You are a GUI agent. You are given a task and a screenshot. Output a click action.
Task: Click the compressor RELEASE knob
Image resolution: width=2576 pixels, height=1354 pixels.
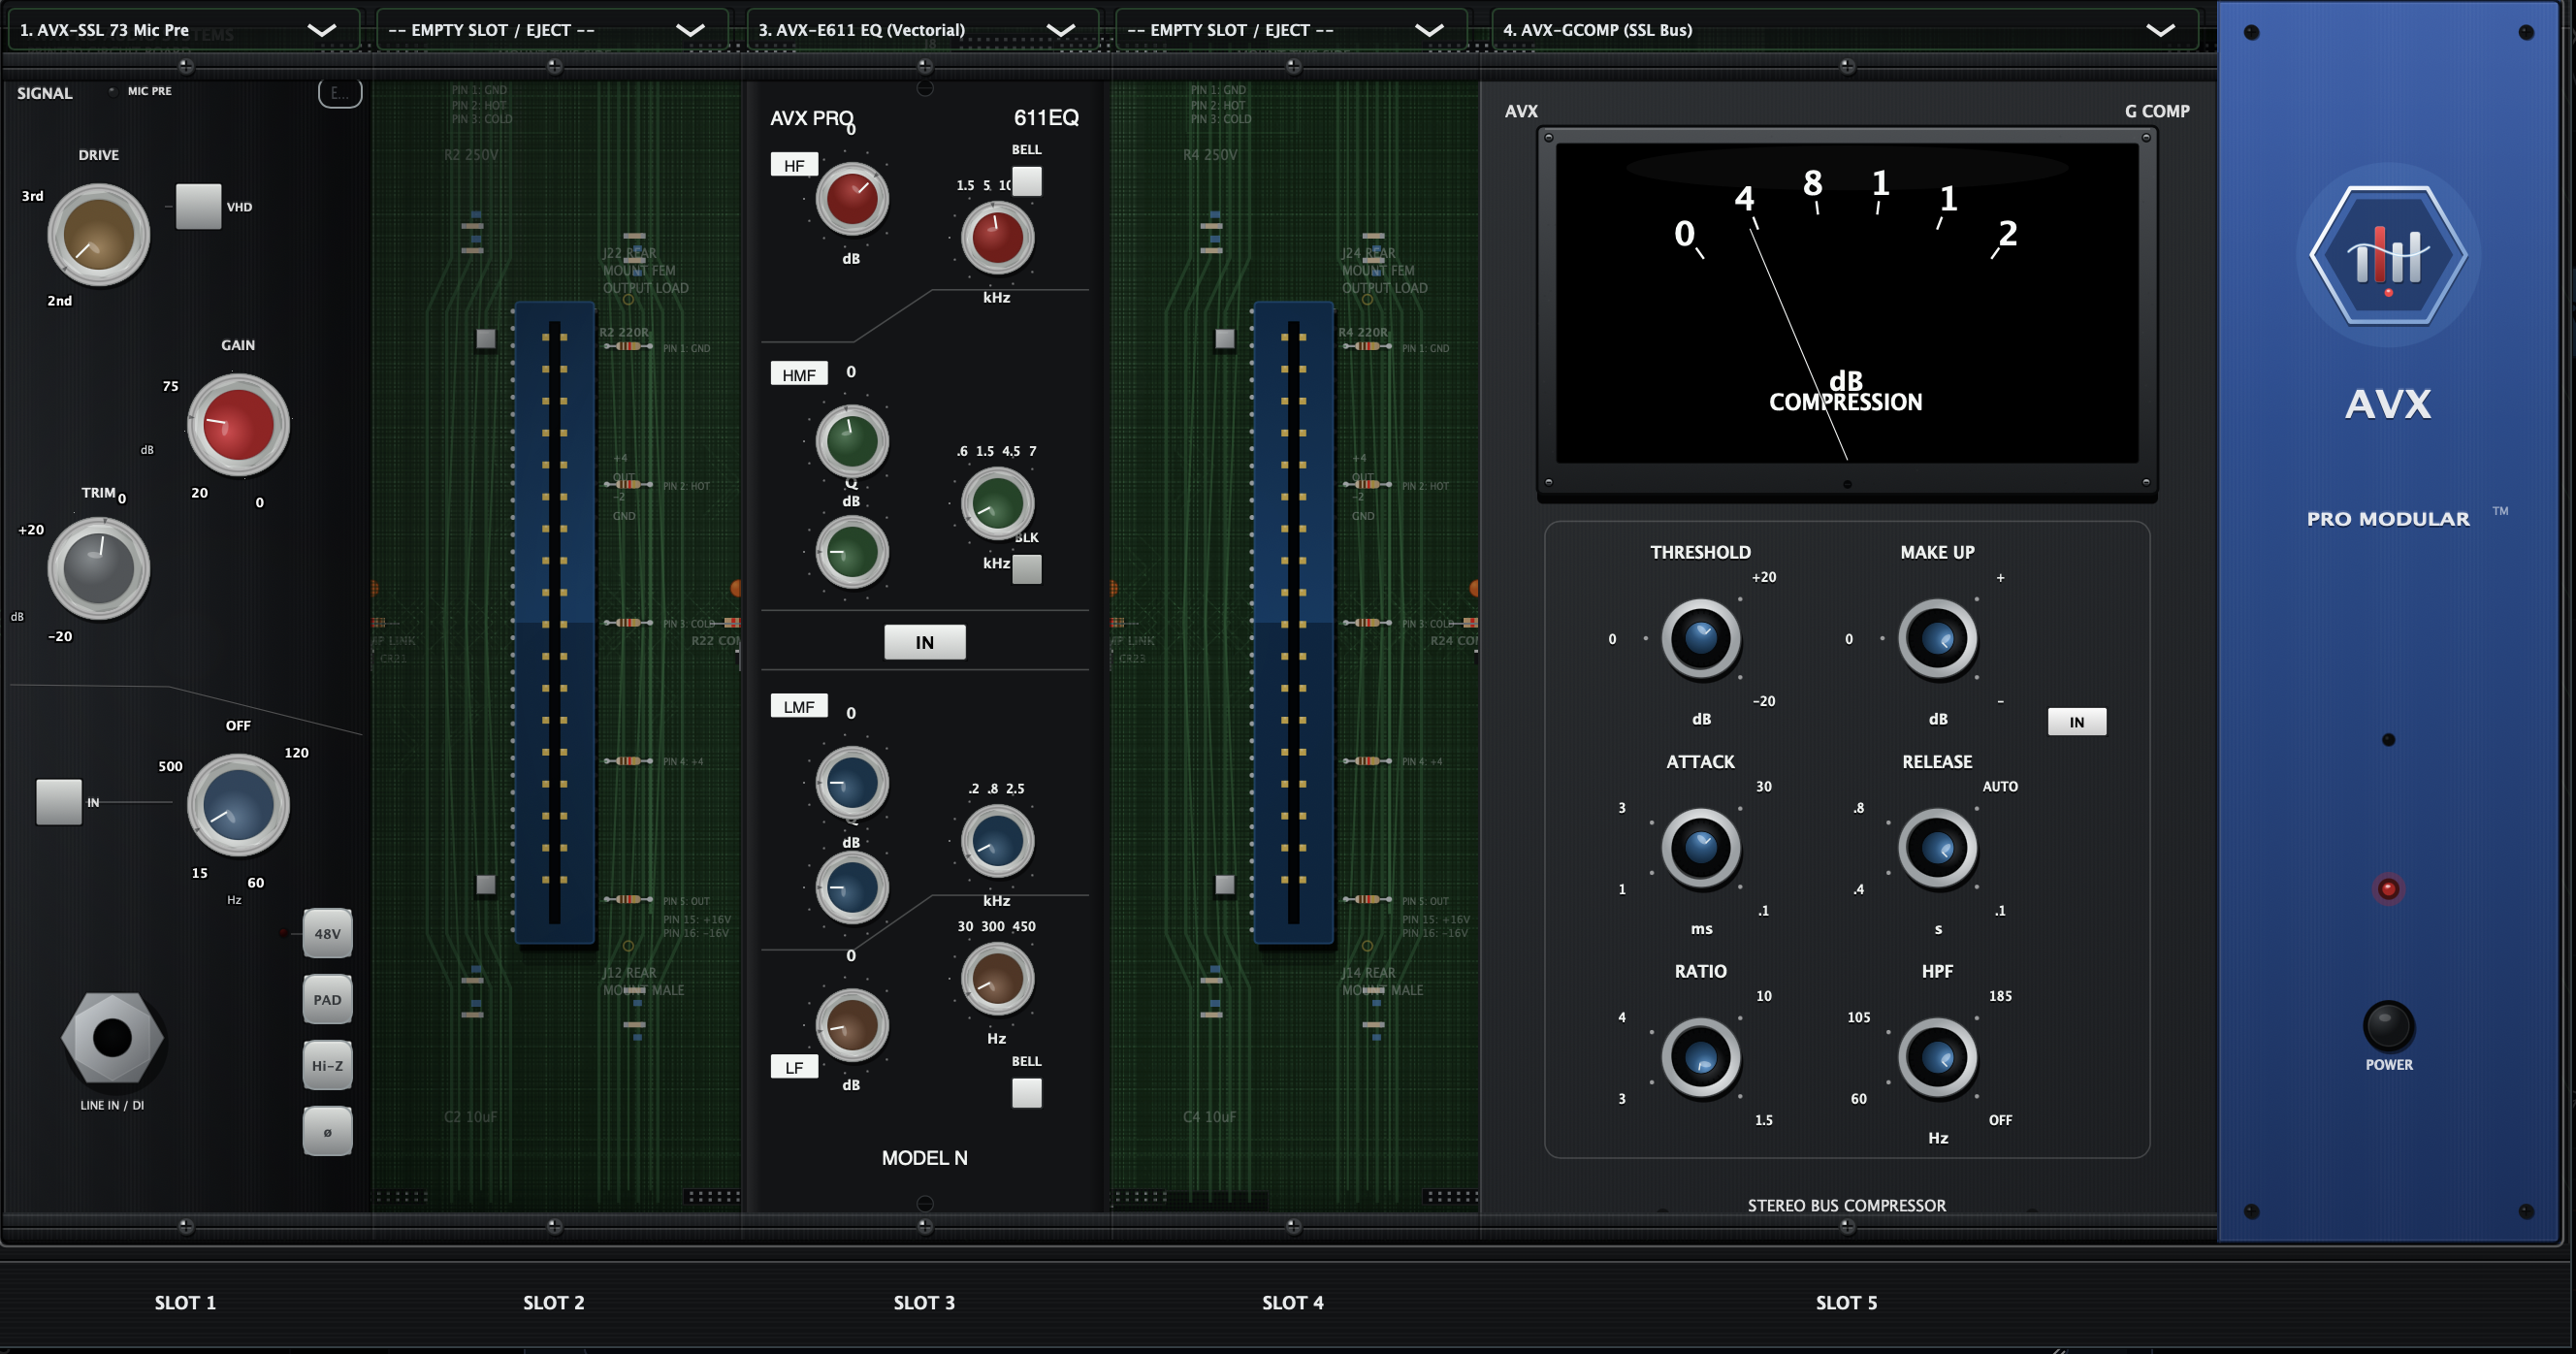(1937, 848)
